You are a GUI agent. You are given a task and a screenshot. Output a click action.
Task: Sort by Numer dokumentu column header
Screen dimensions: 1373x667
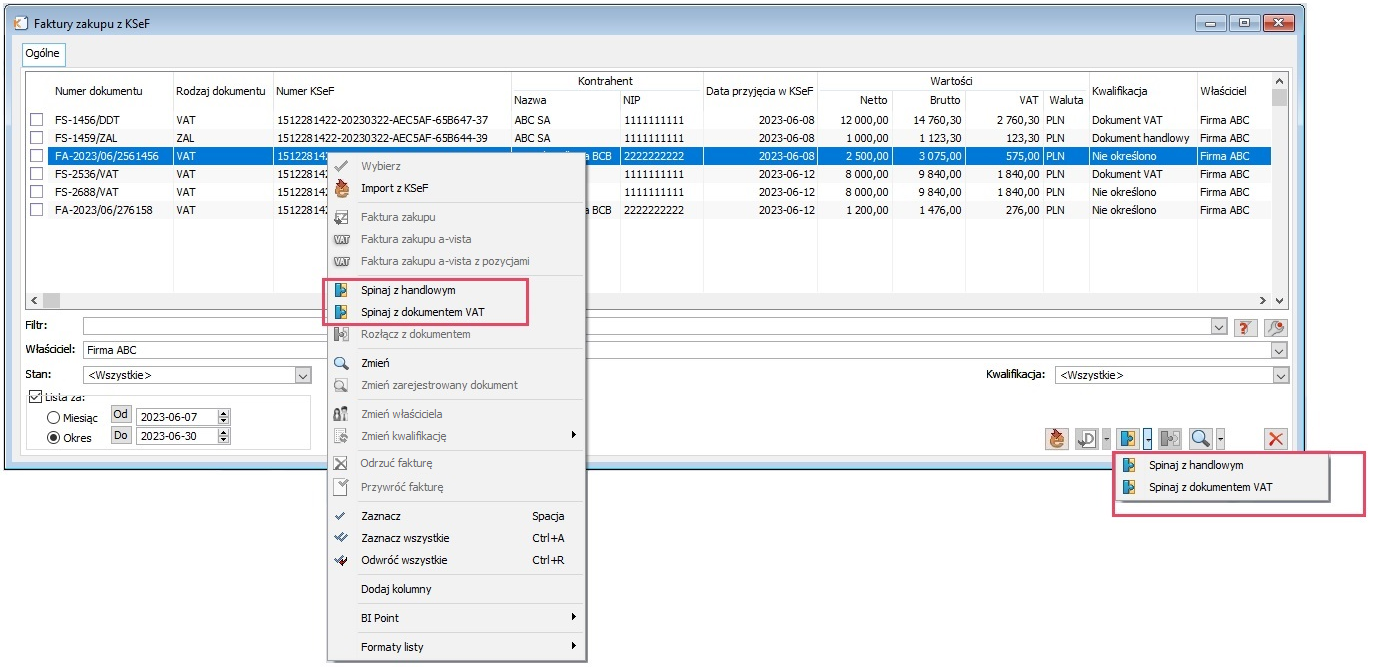(99, 91)
